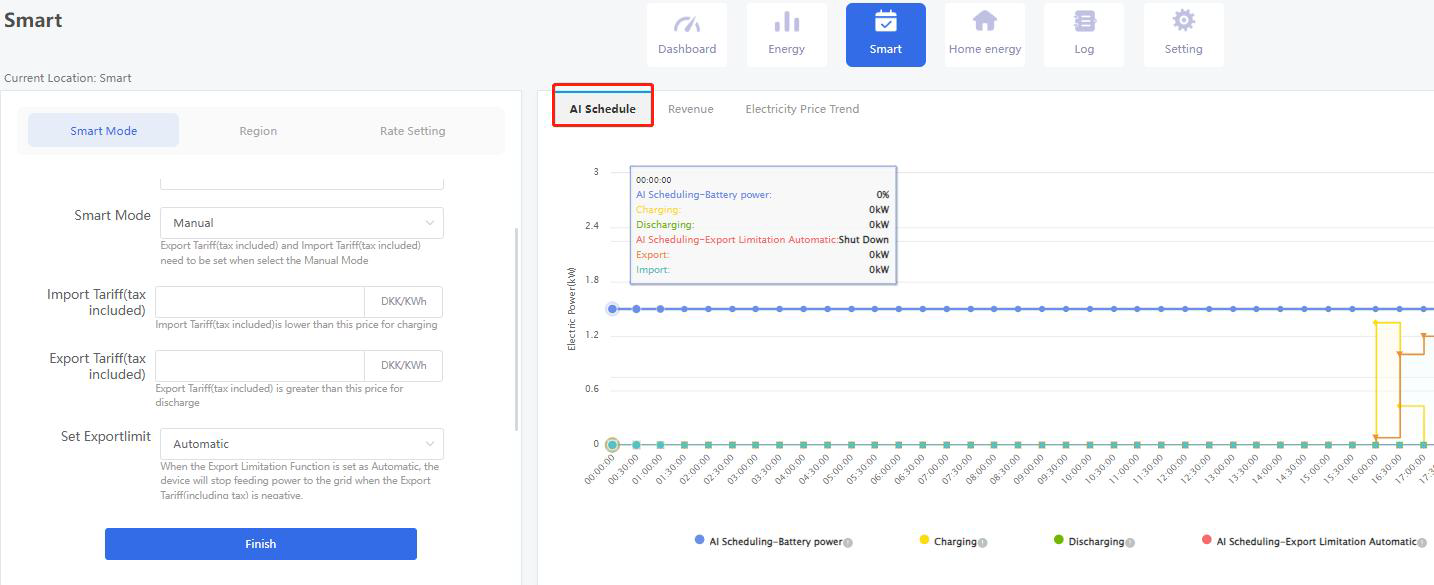Open the Rate Setting tab
1434x585 pixels.
pyautogui.click(x=412, y=131)
